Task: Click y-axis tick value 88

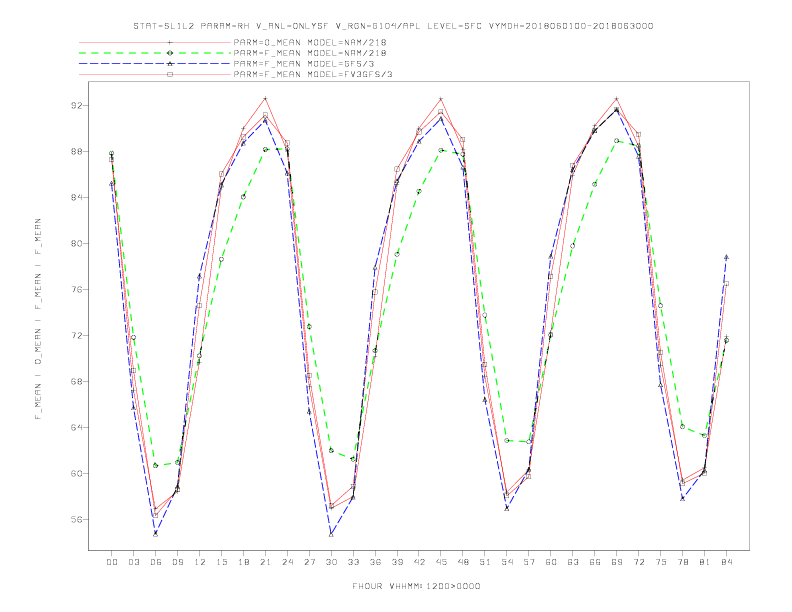Action: pyautogui.click(x=77, y=151)
